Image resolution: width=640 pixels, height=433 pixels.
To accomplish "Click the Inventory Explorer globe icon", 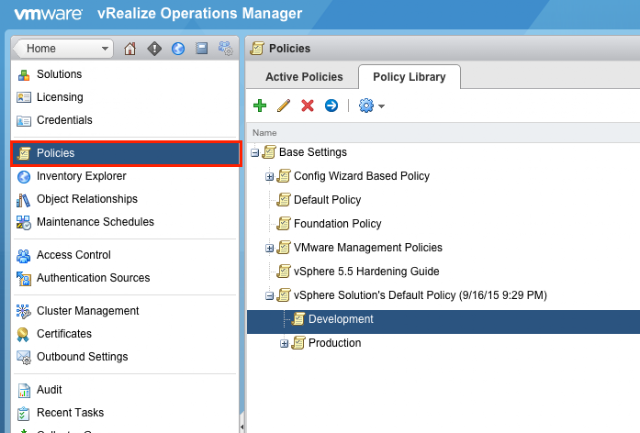I will (x=24, y=177).
